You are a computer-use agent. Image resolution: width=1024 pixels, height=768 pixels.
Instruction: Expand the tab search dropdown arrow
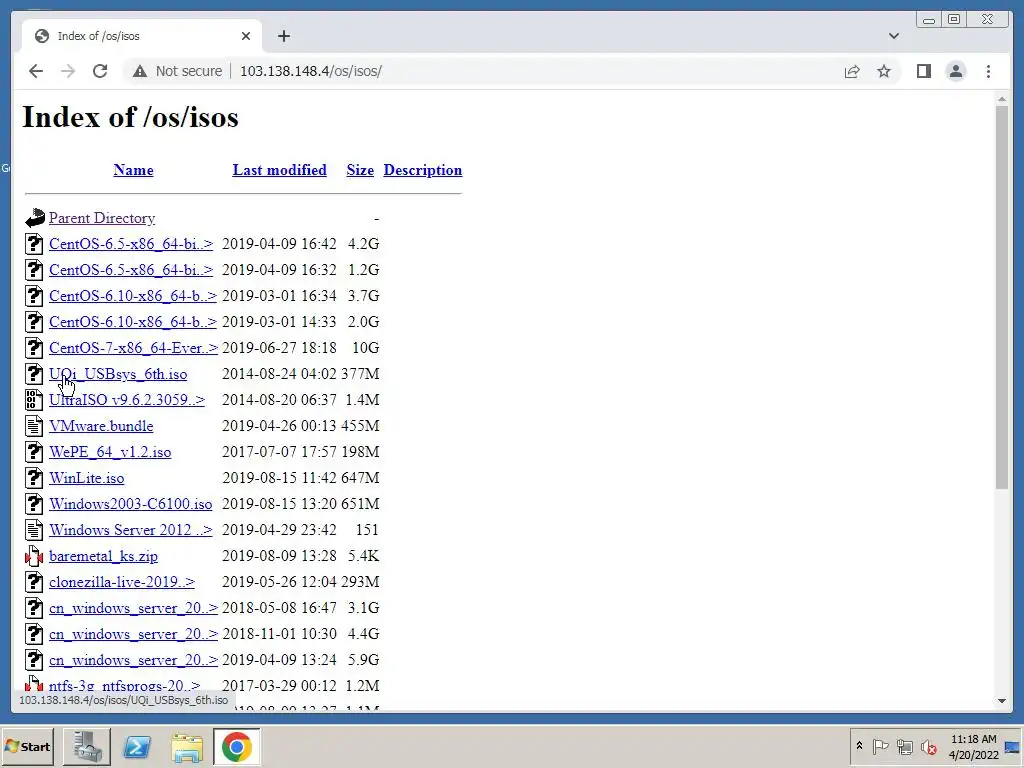[x=893, y=36]
